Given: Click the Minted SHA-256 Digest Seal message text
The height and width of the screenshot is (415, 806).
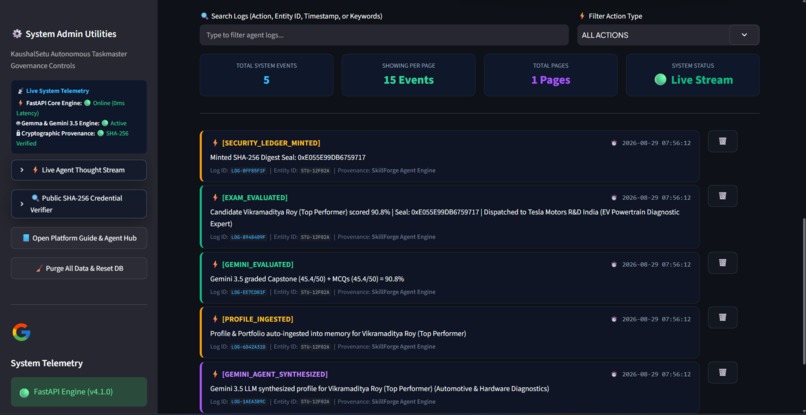Looking at the screenshot, I should tap(288, 157).
